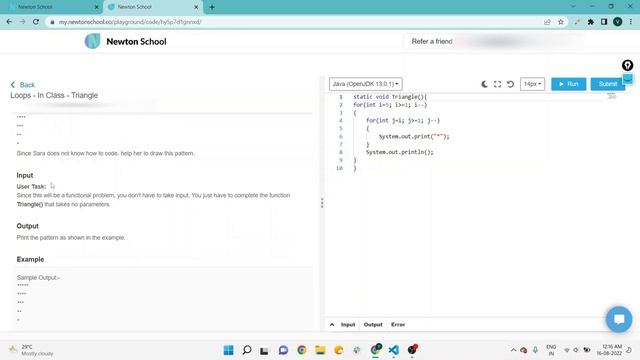Show hidden system tray icons
The image size is (640, 360).
coord(513,350)
